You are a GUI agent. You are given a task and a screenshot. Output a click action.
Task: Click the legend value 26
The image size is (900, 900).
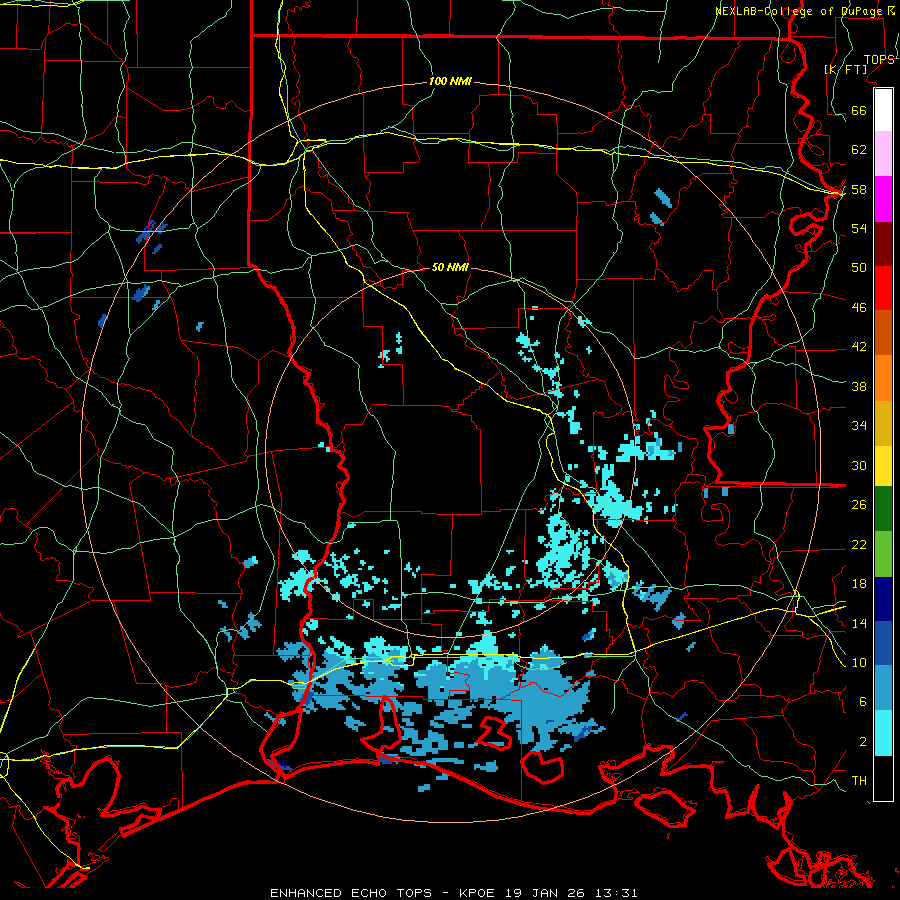coord(859,505)
